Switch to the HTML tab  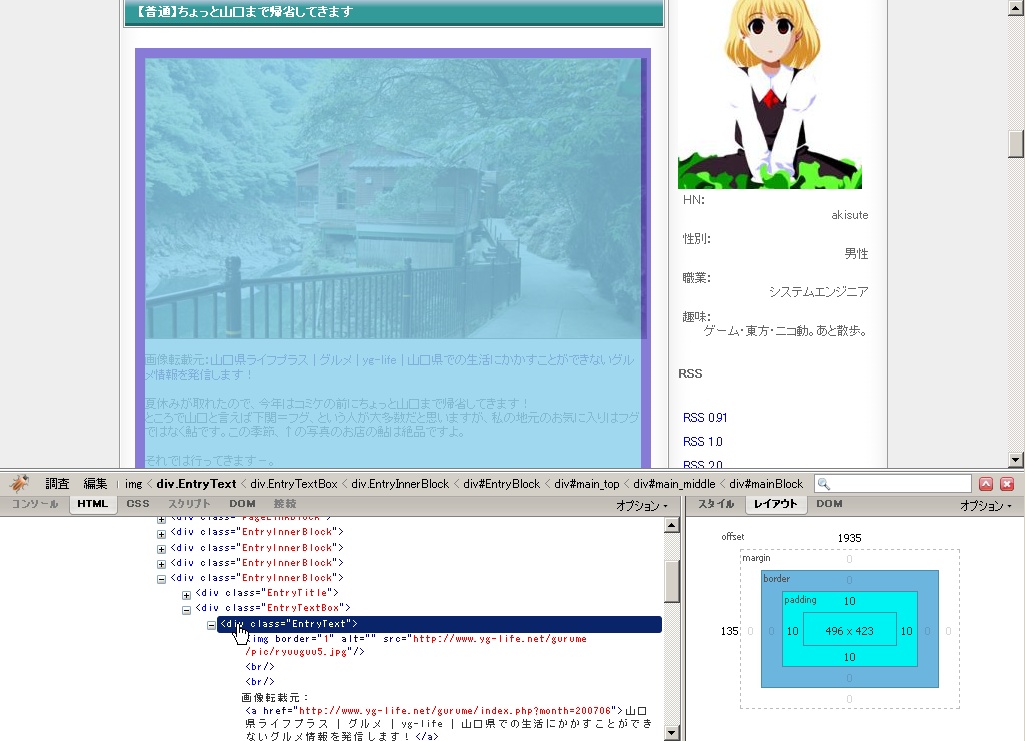pos(92,504)
